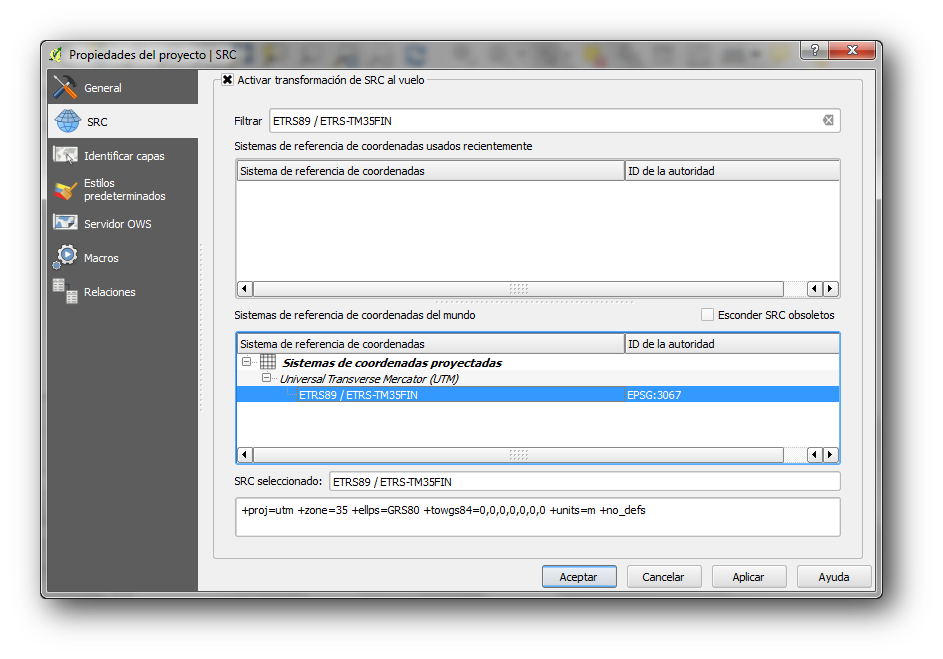Open the General settings tab icon

click(x=65, y=87)
